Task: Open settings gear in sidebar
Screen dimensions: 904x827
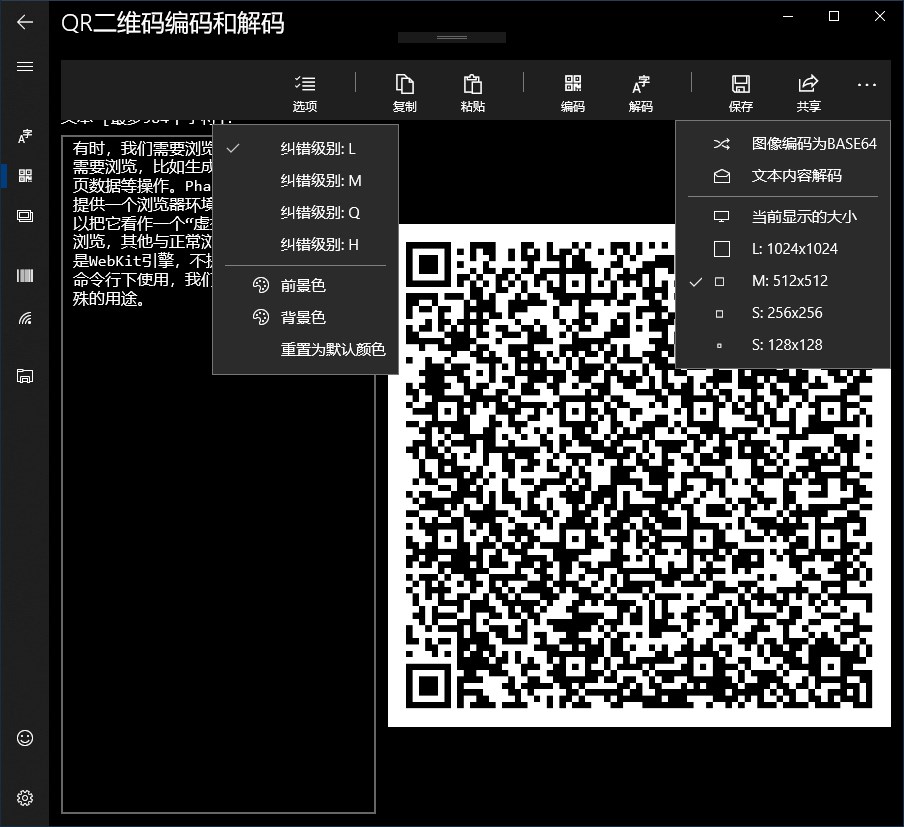Action: [25, 798]
